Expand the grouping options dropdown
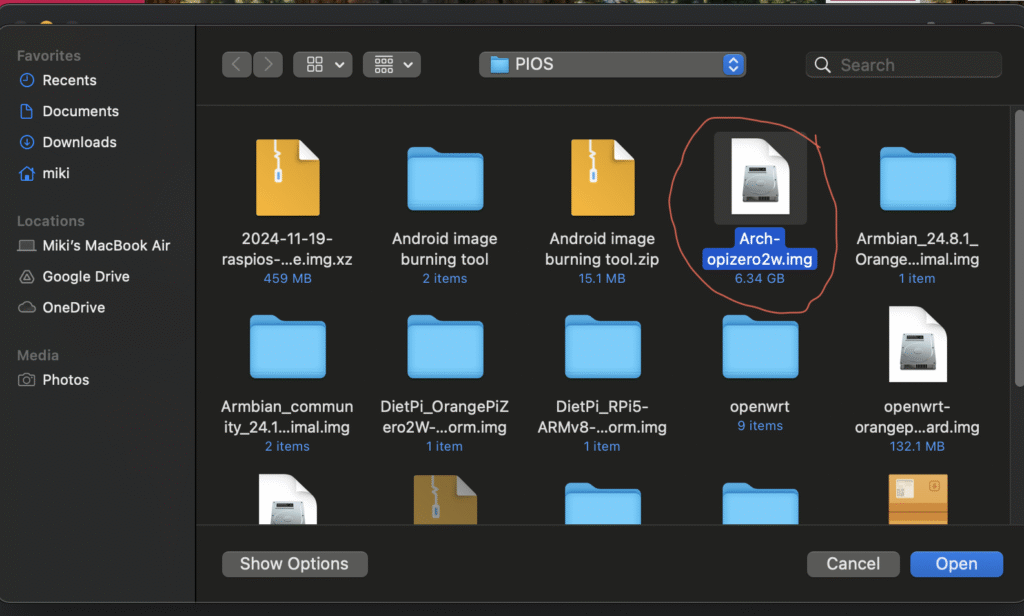 pyautogui.click(x=391, y=65)
